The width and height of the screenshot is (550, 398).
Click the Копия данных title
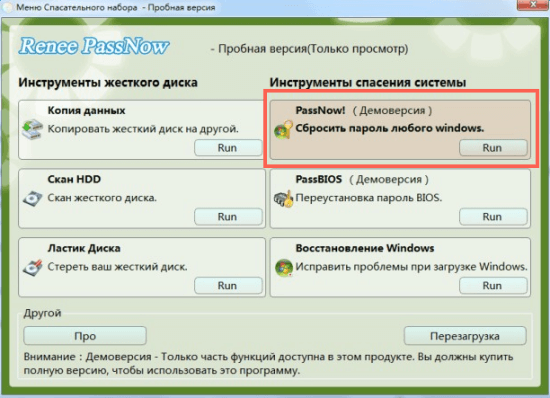[x=86, y=110]
